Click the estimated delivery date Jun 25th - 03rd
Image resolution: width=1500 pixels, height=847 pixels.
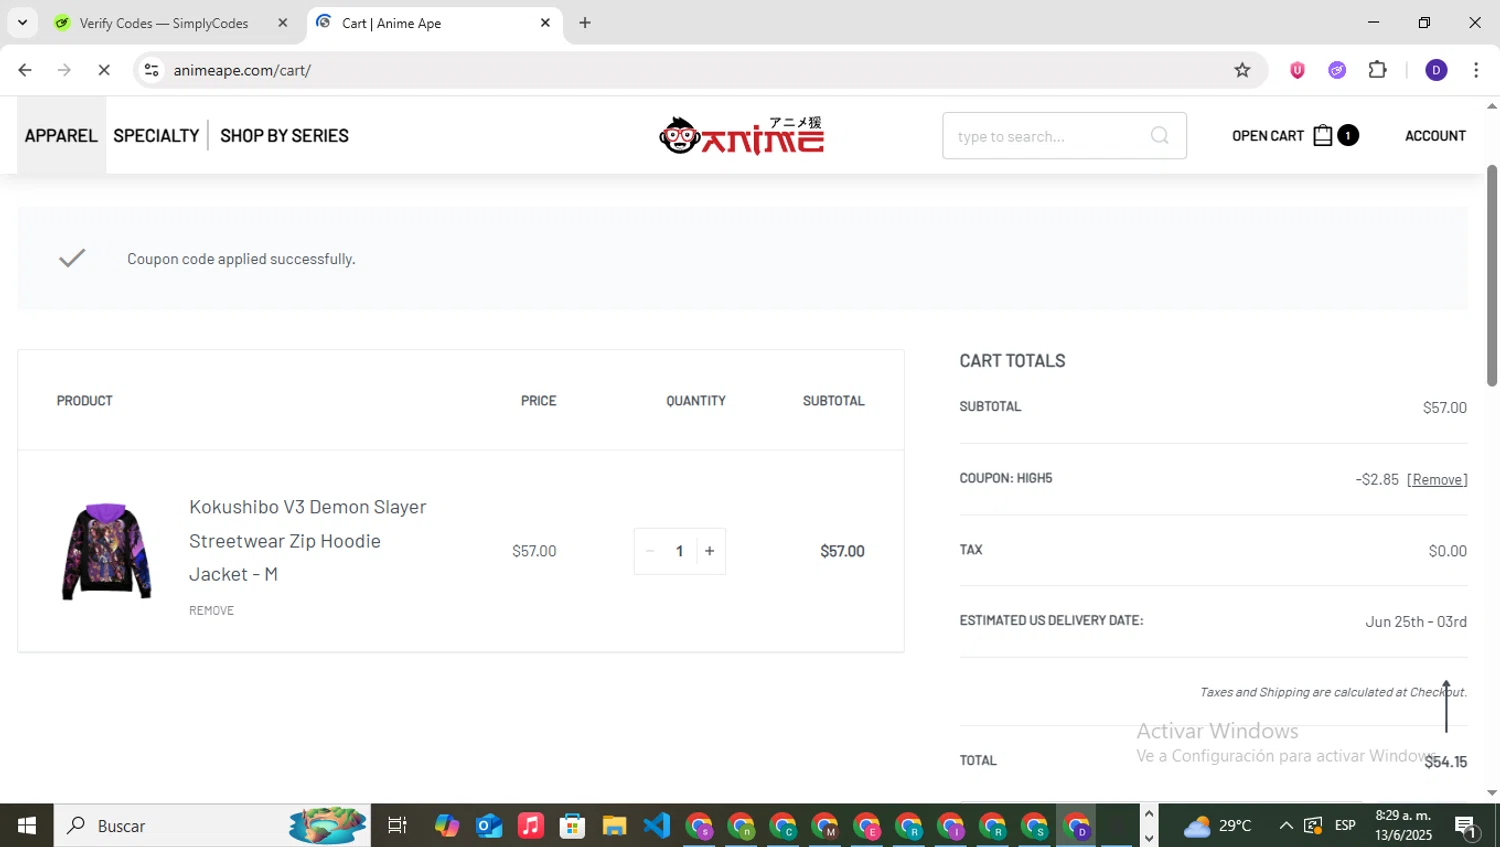[1416, 622]
